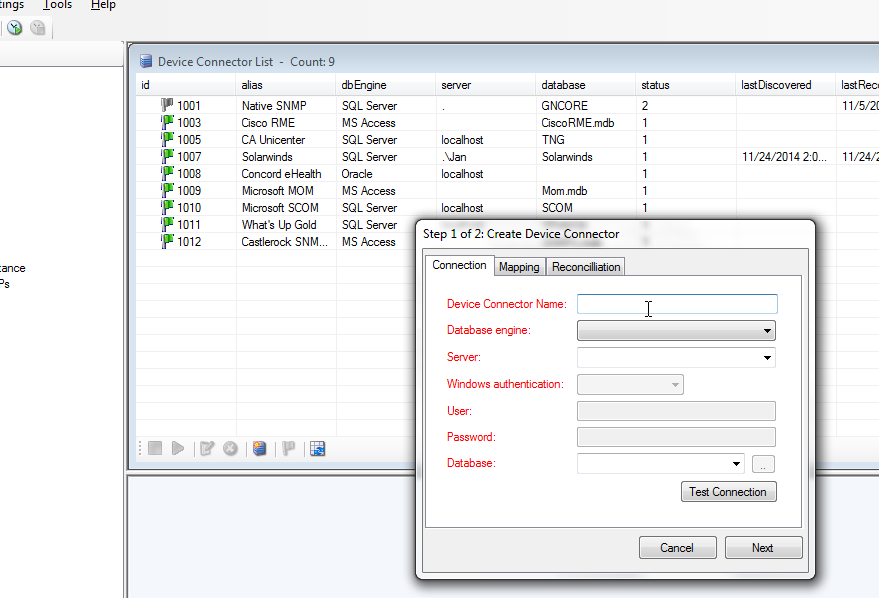879x598 pixels.
Task: Click the database connector icon in toolbar
Action: pos(260,449)
